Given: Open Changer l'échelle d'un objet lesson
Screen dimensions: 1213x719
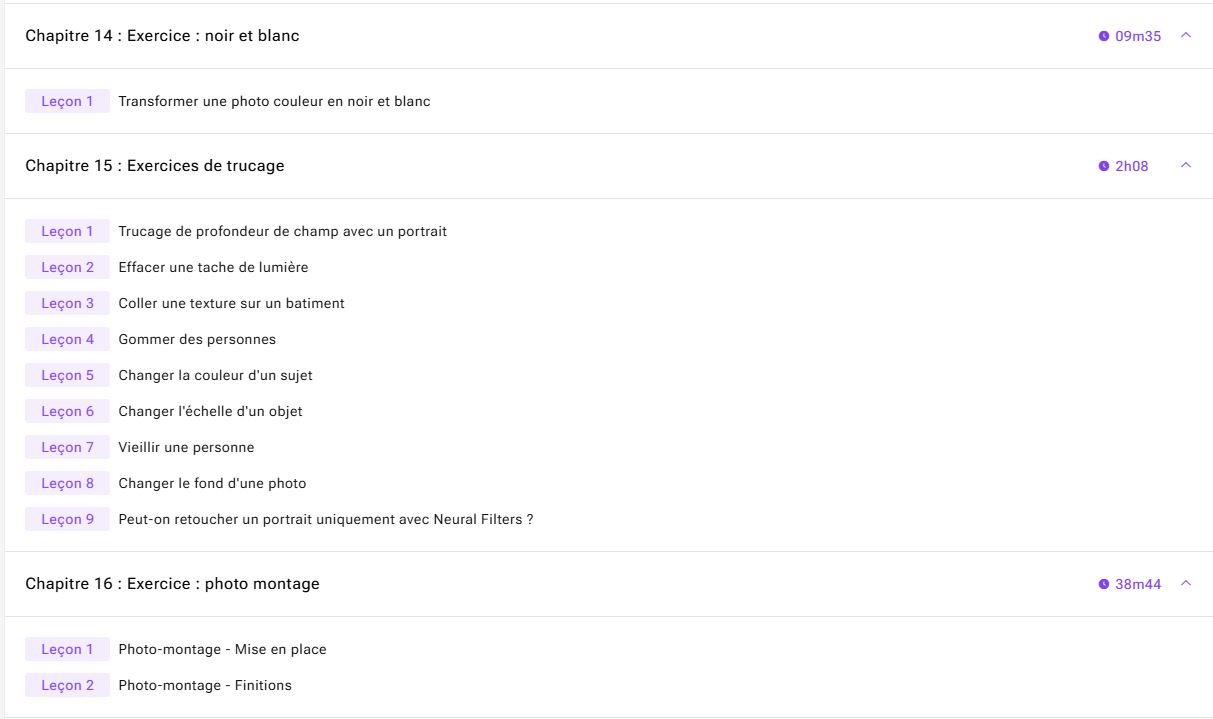Looking at the screenshot, I should pos(210,411).
